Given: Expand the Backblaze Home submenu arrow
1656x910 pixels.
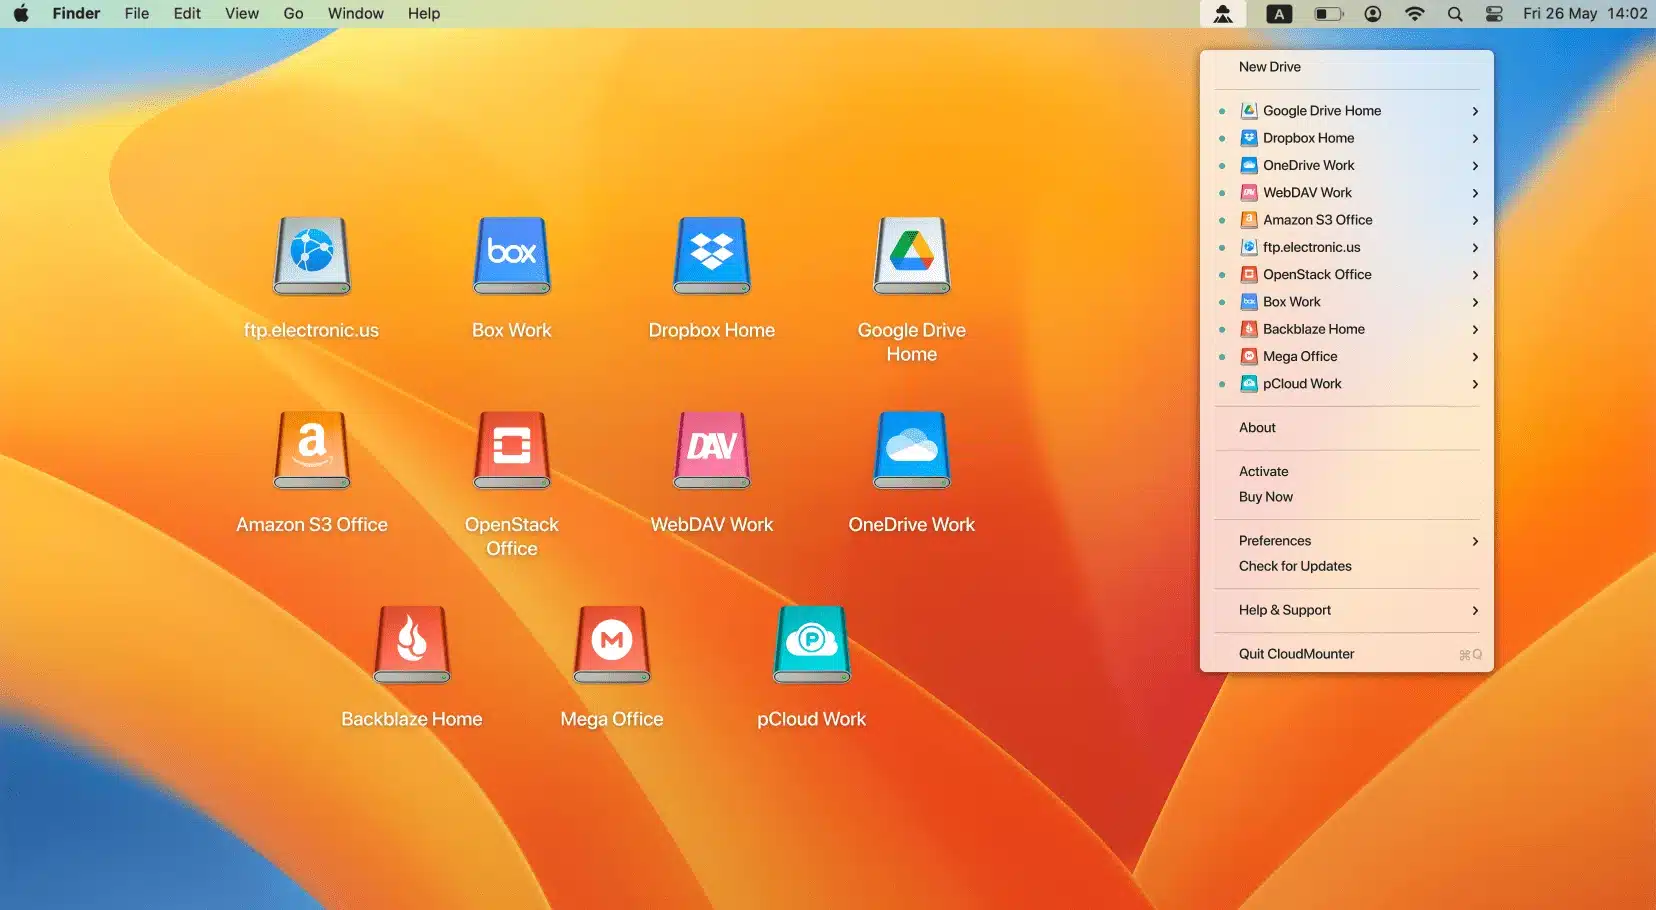Looking at the screenshot, I should [1475, 329].
